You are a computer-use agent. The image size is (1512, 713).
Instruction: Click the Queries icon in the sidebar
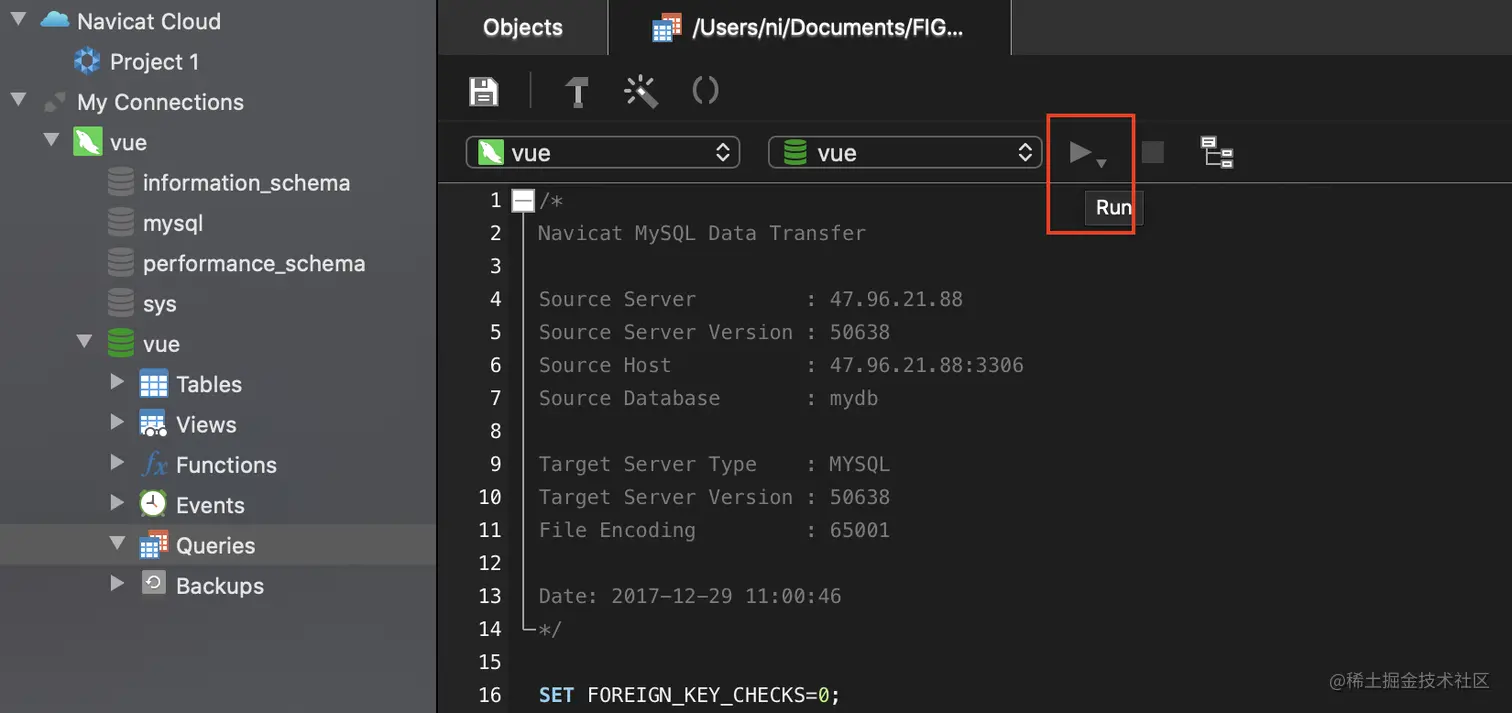click(154, 546)
